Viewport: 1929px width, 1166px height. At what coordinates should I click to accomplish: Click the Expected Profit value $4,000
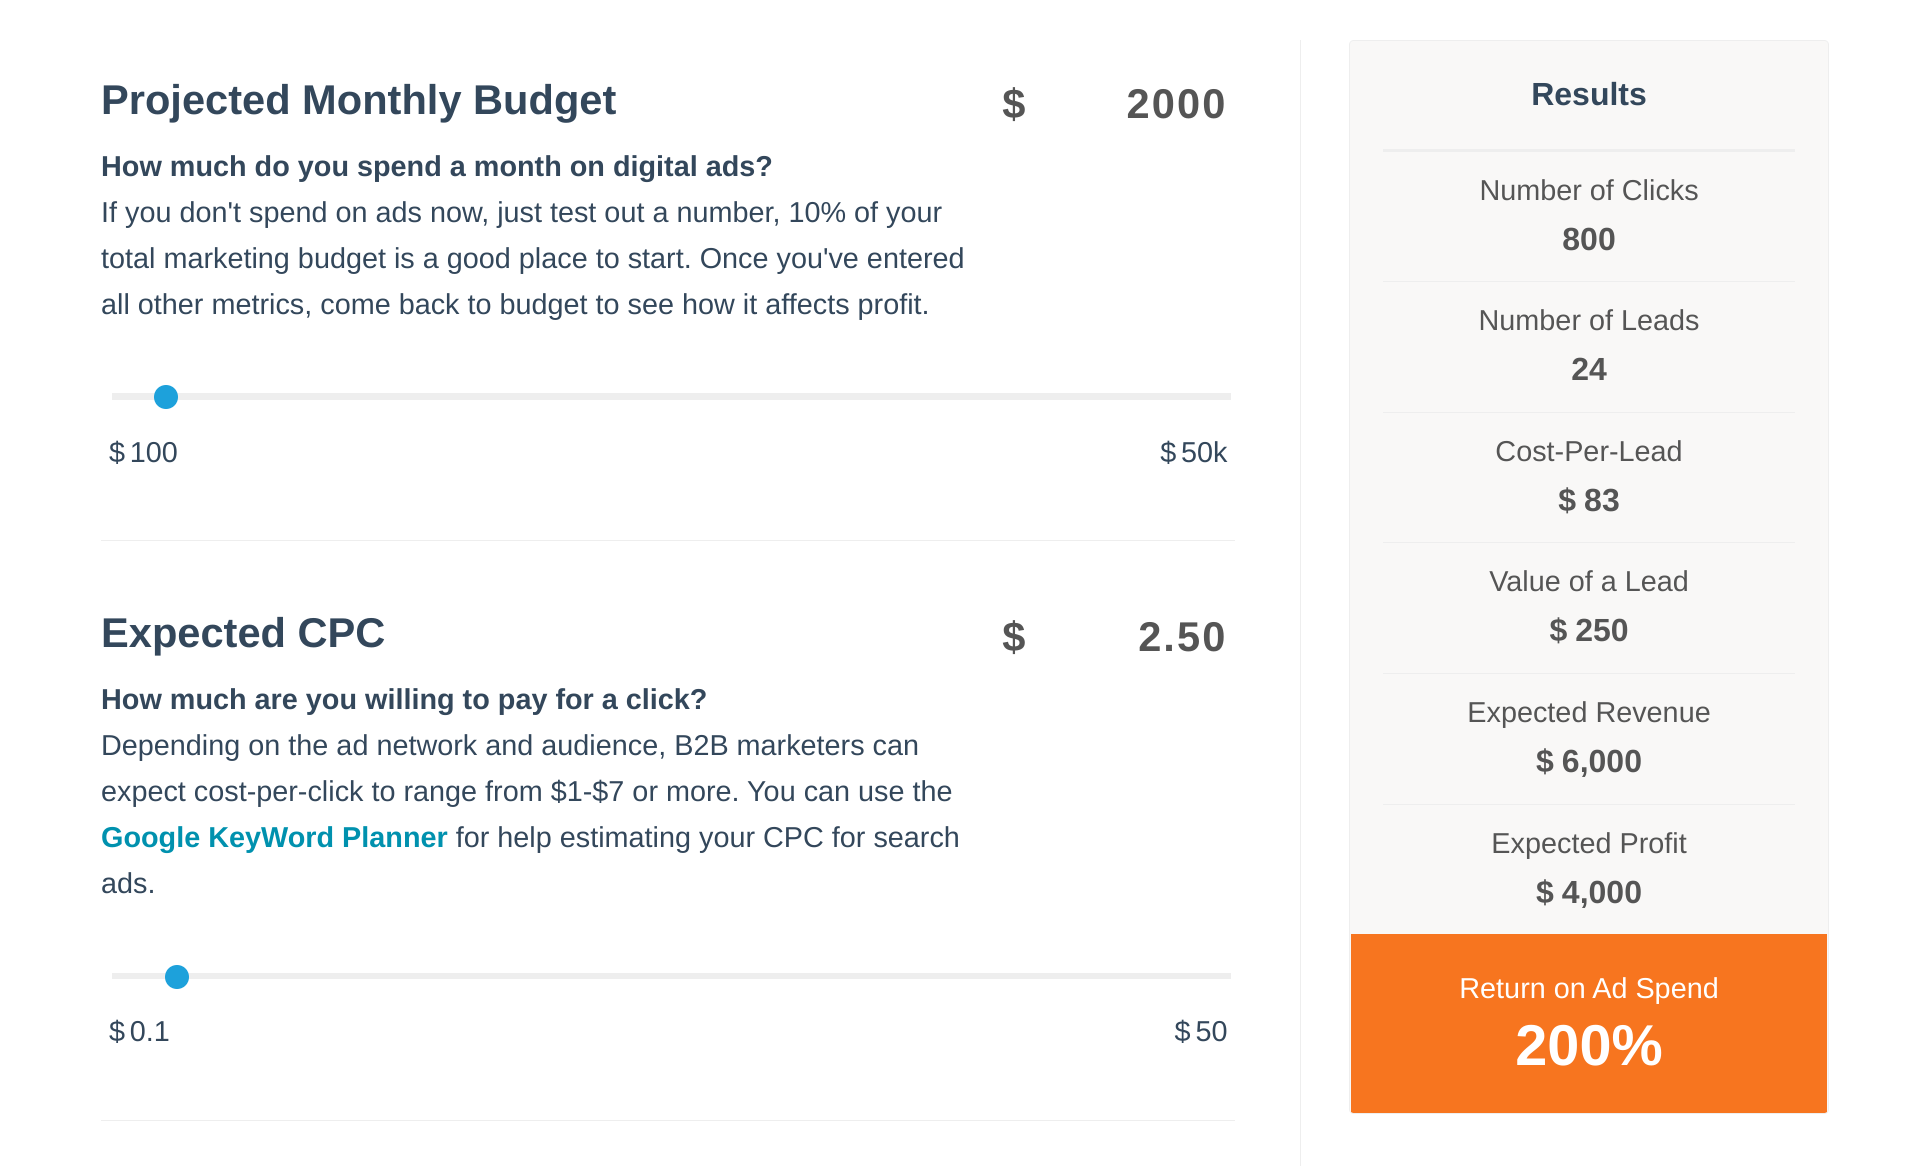point(1588,892)
